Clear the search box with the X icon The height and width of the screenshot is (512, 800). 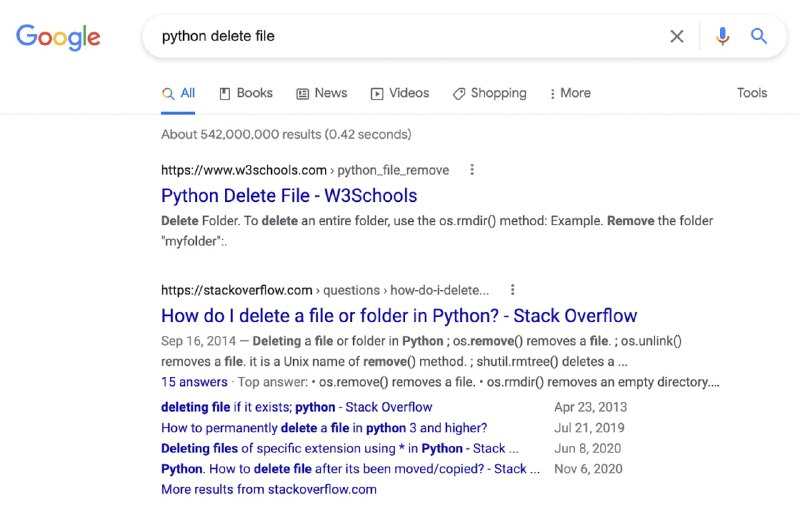[x=677, y=36]
